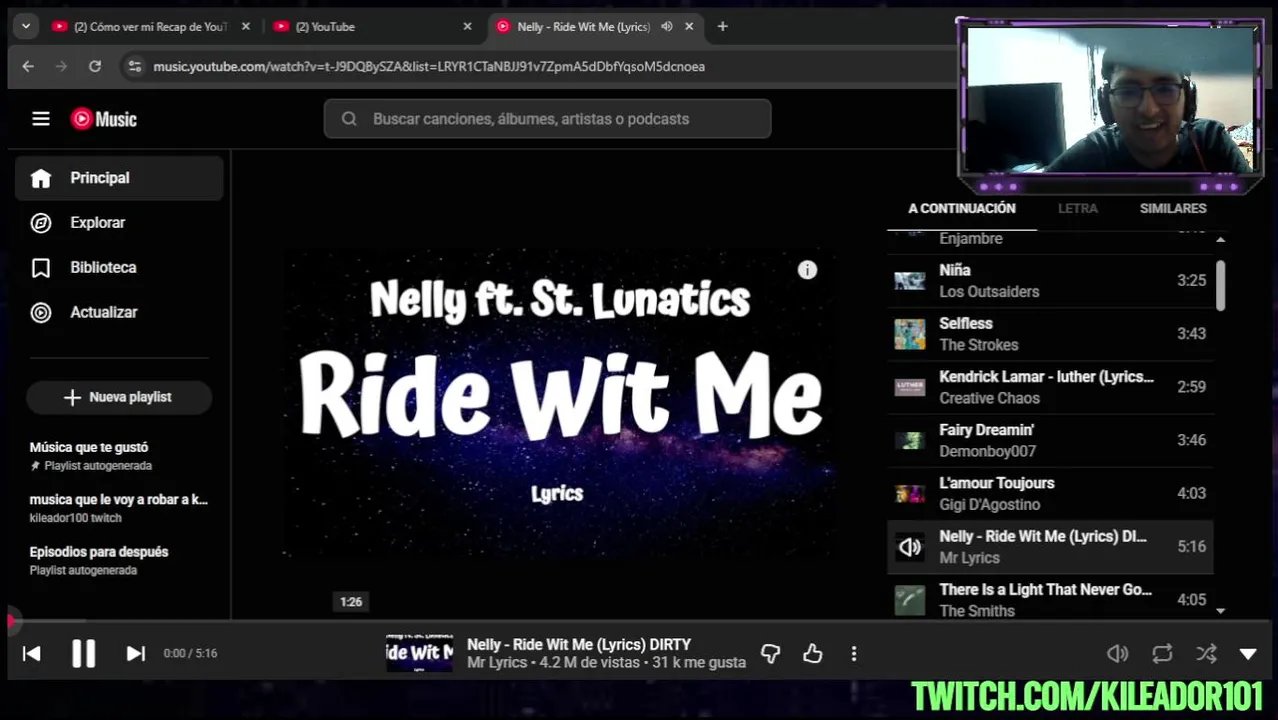Go forward in browser history

click(61, 66)
